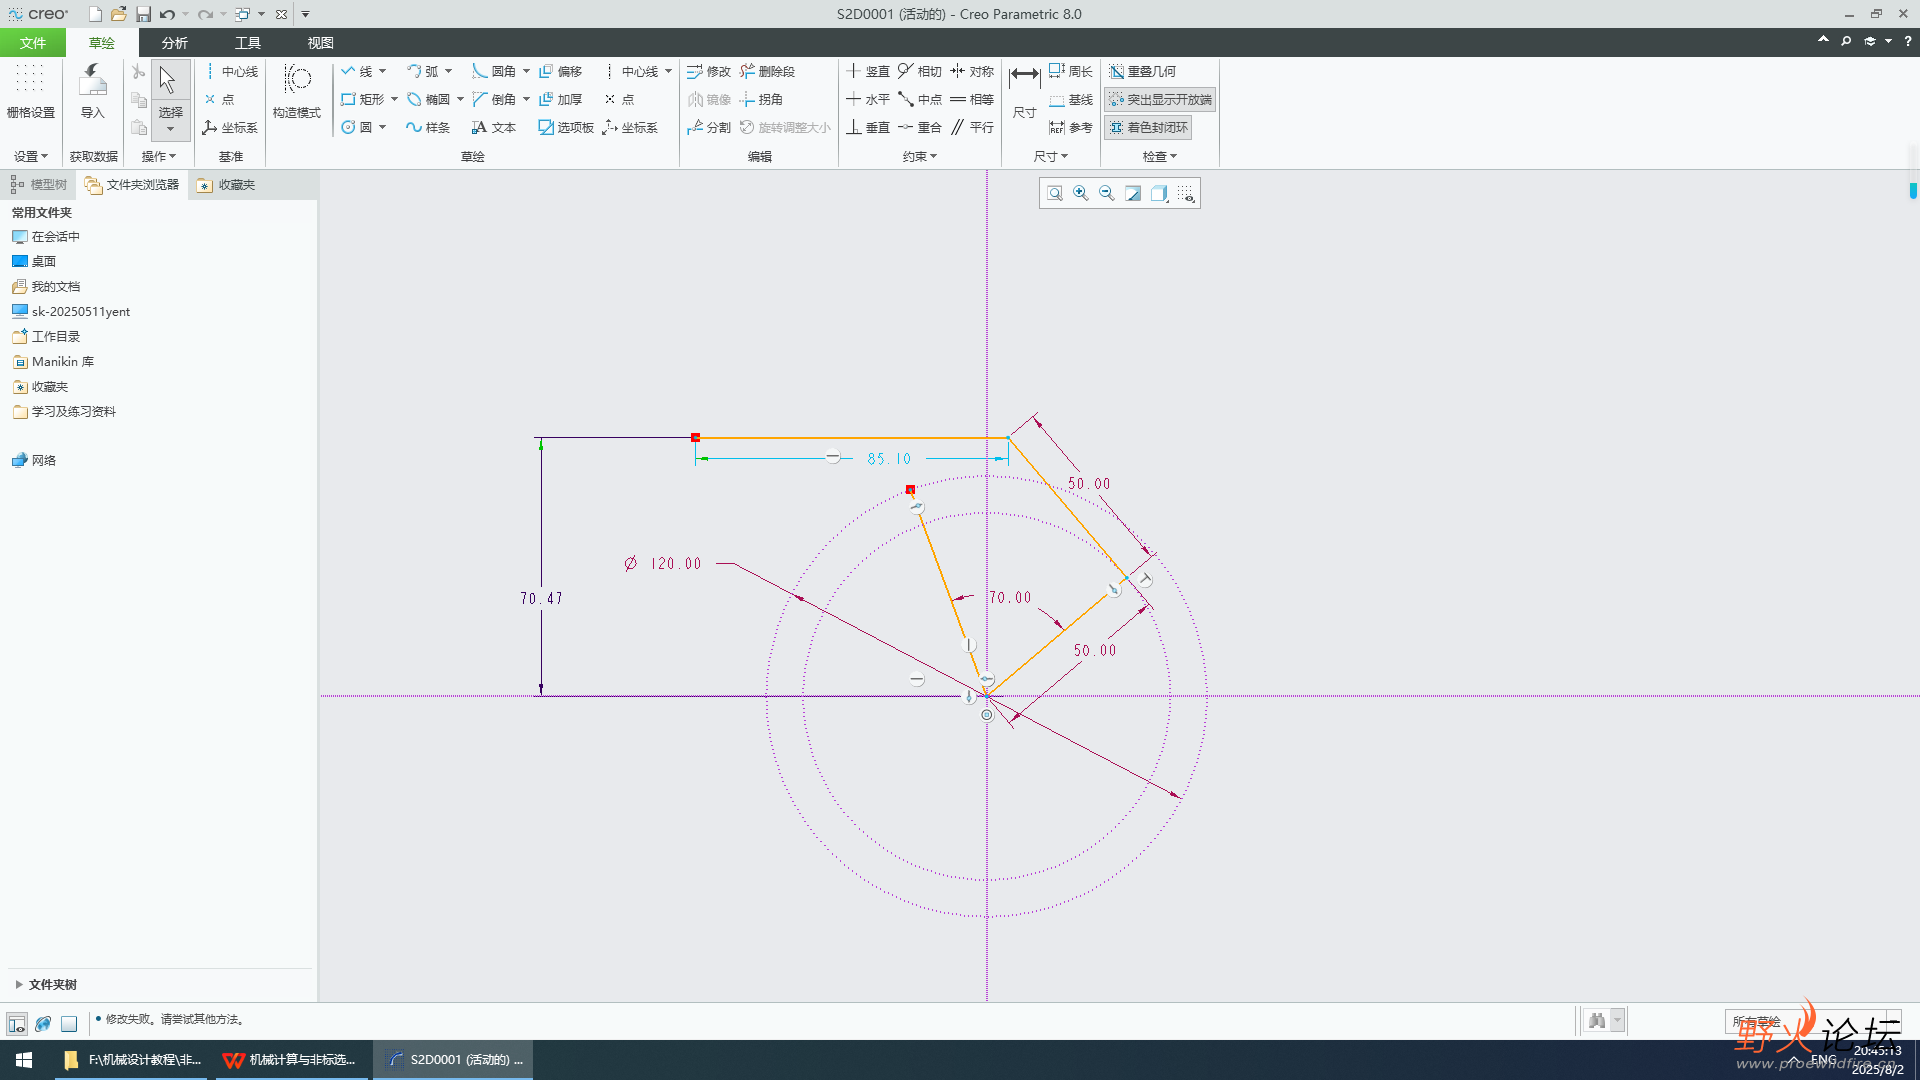Open the 工作目录 working directory
Screen dimensions: 1920x1080
coord(46,336)
